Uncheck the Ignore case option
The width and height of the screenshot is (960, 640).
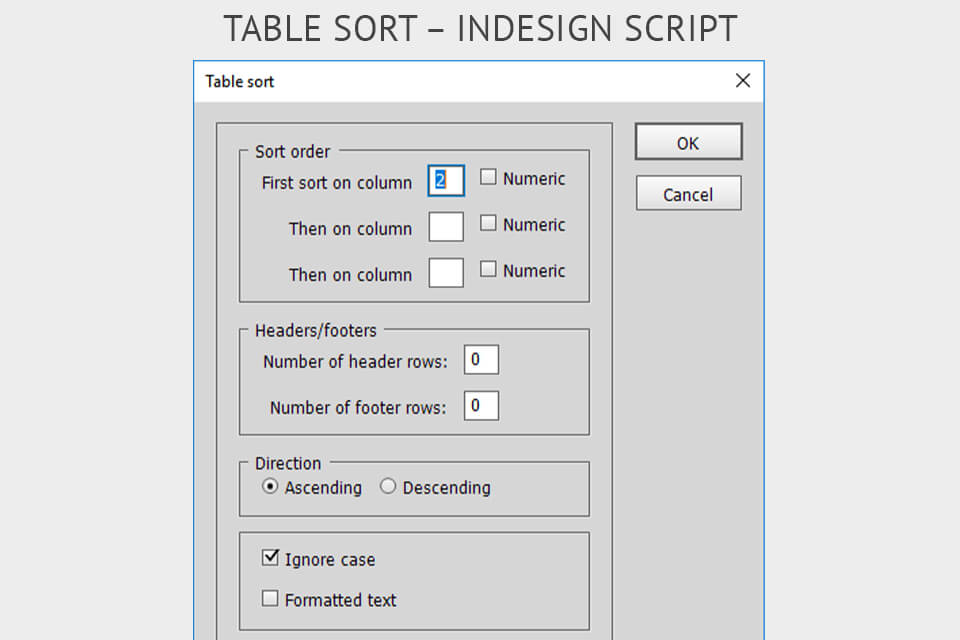(270, 557)
